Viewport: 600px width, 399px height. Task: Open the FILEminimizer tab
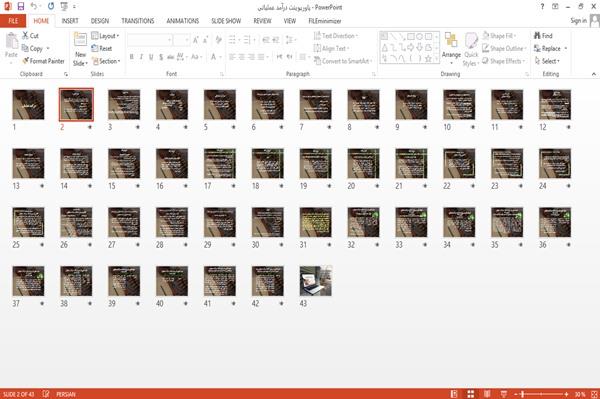pos(325,21)
